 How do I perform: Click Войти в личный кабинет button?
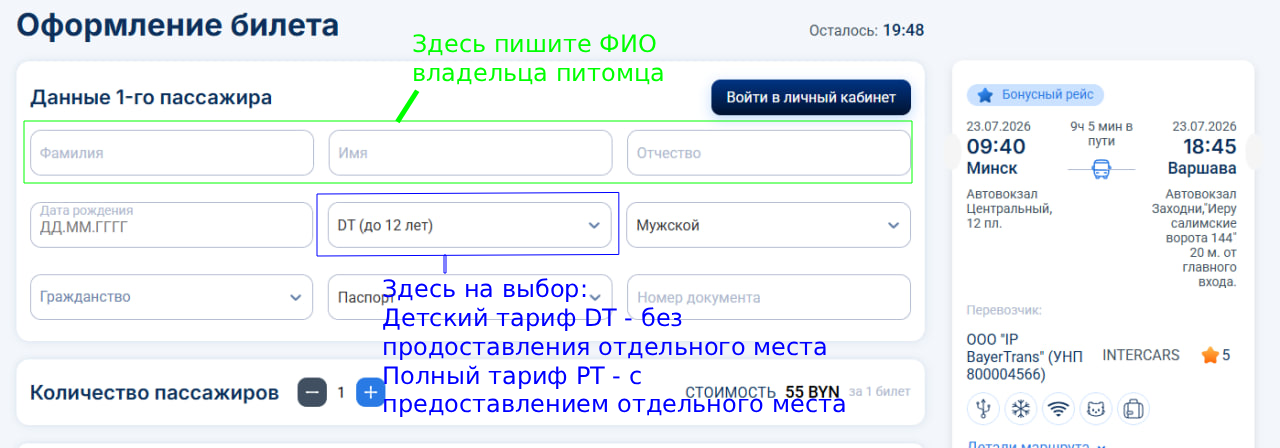point(811,97)
